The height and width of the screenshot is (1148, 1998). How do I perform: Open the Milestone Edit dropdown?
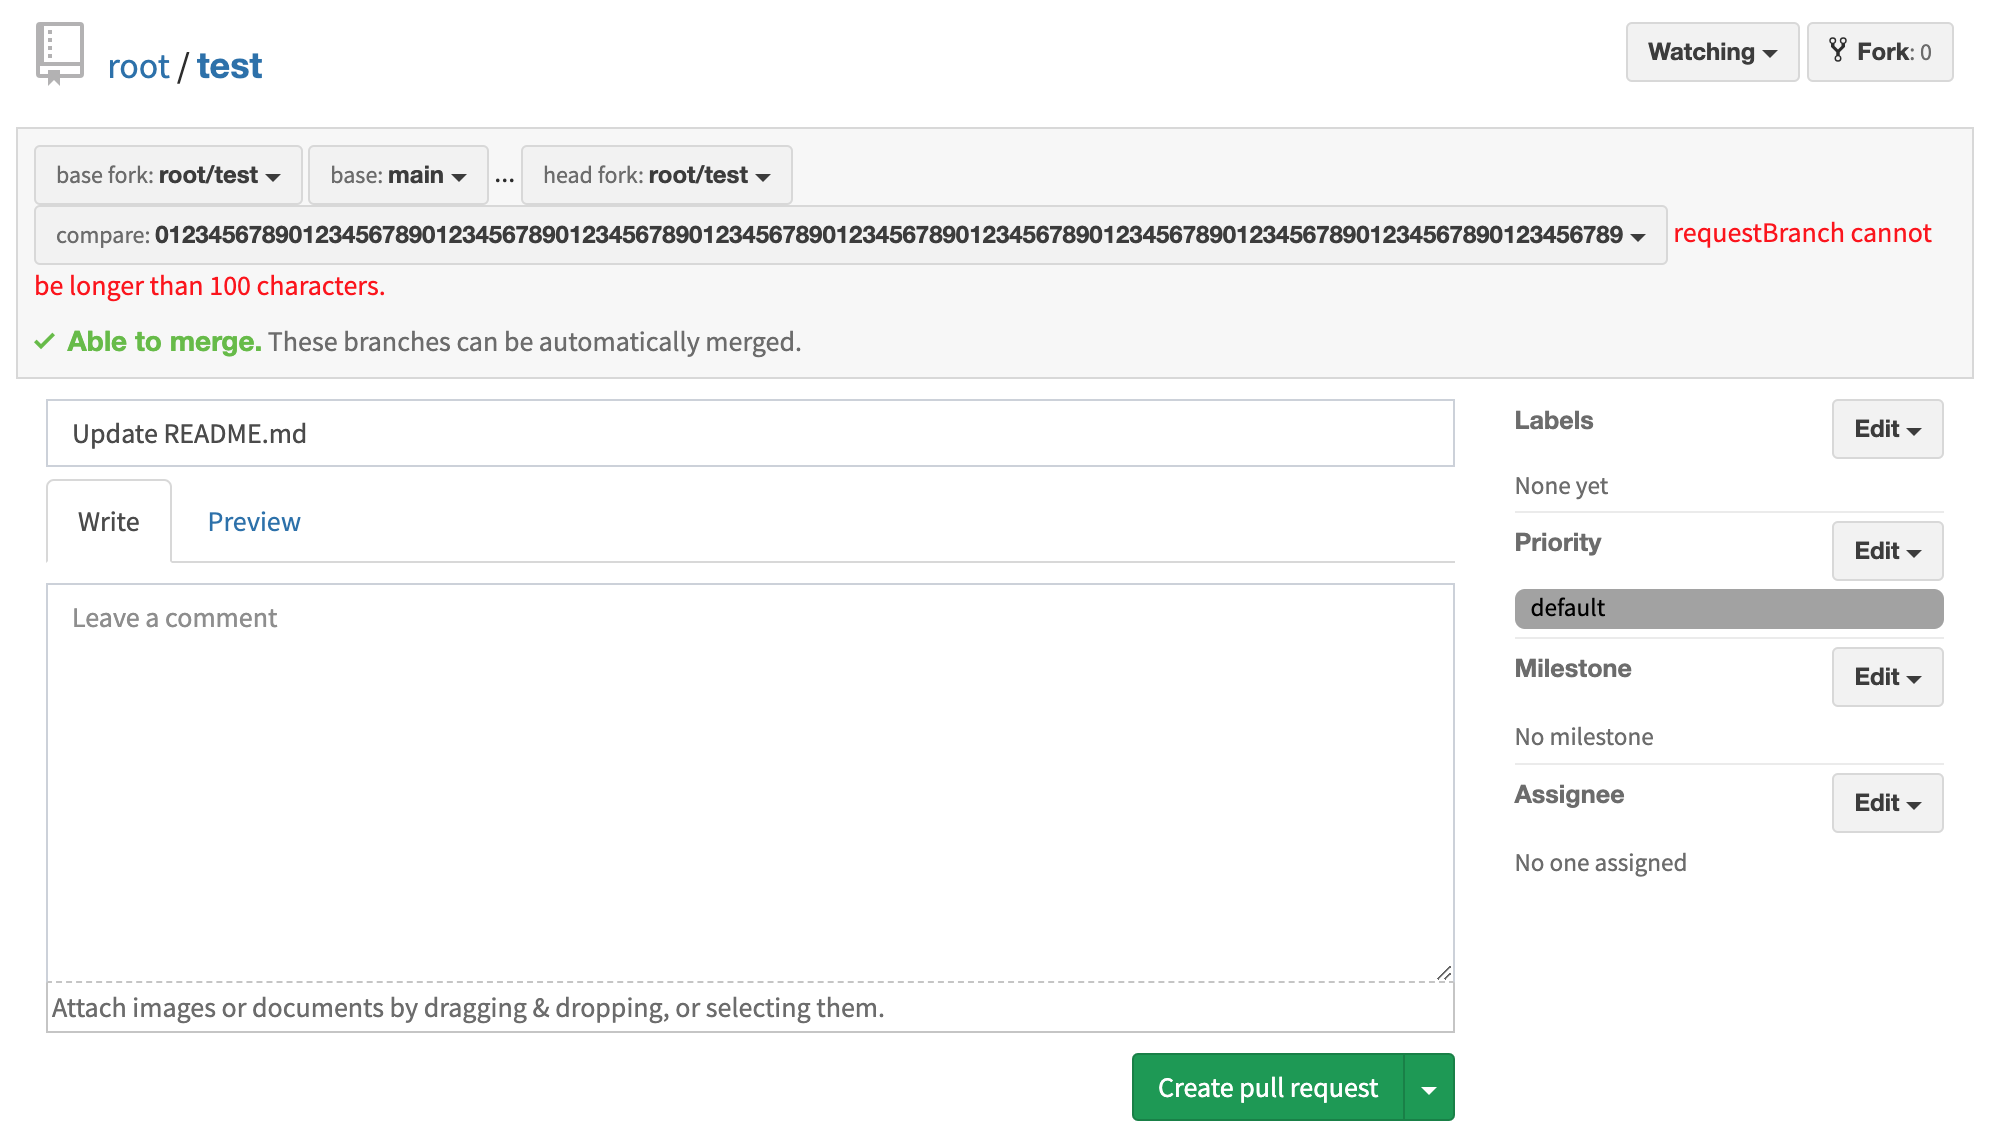coord(1887,677)
